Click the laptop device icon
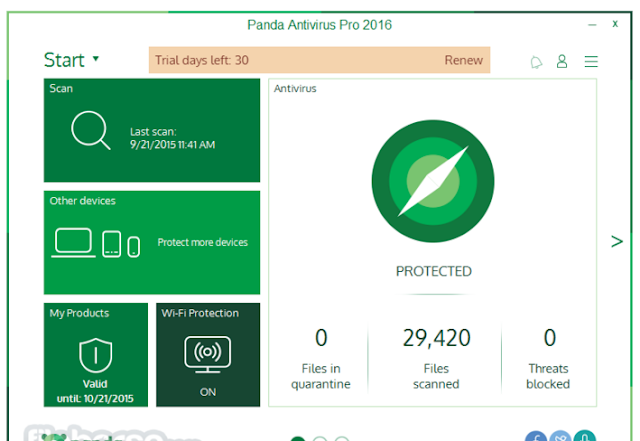Image resolution: width=640 pixels, height=441 pixels. [x=73, y=243]
